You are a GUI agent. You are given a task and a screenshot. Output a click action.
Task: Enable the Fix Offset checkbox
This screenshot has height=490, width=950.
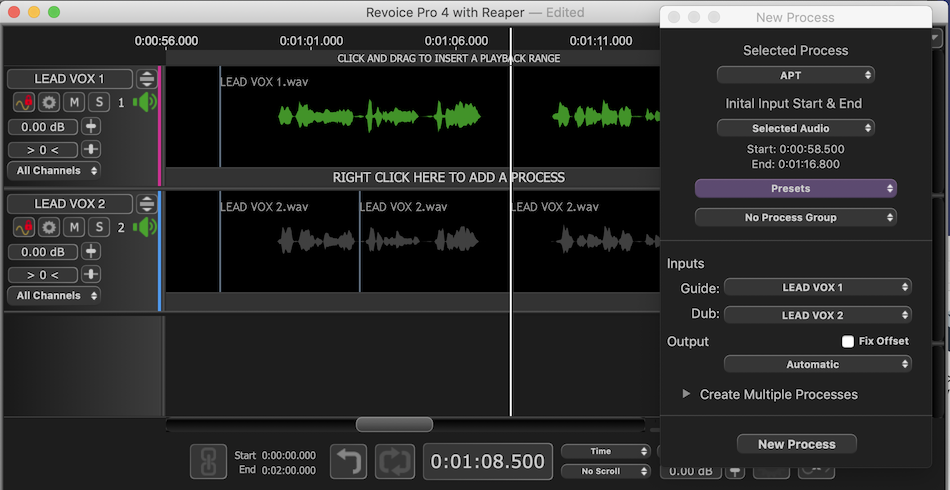click(848, 341)
